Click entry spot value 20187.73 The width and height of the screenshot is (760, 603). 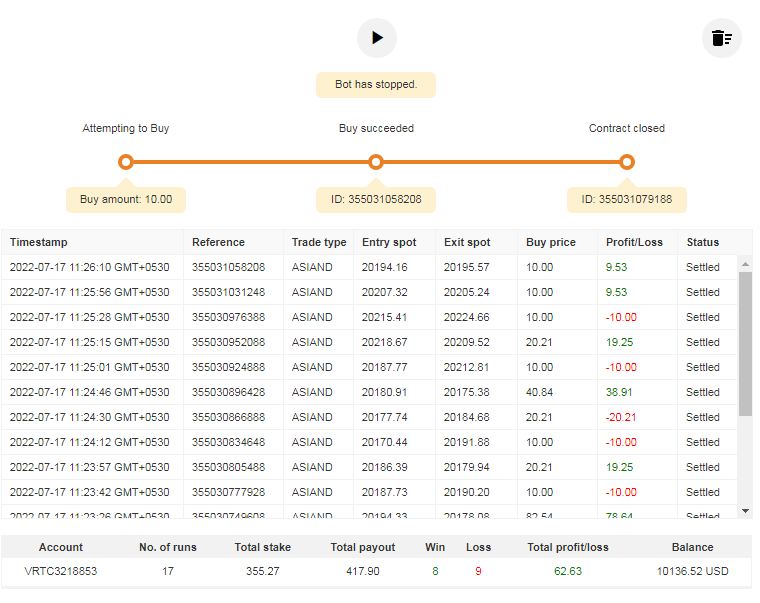pos(384,492)
